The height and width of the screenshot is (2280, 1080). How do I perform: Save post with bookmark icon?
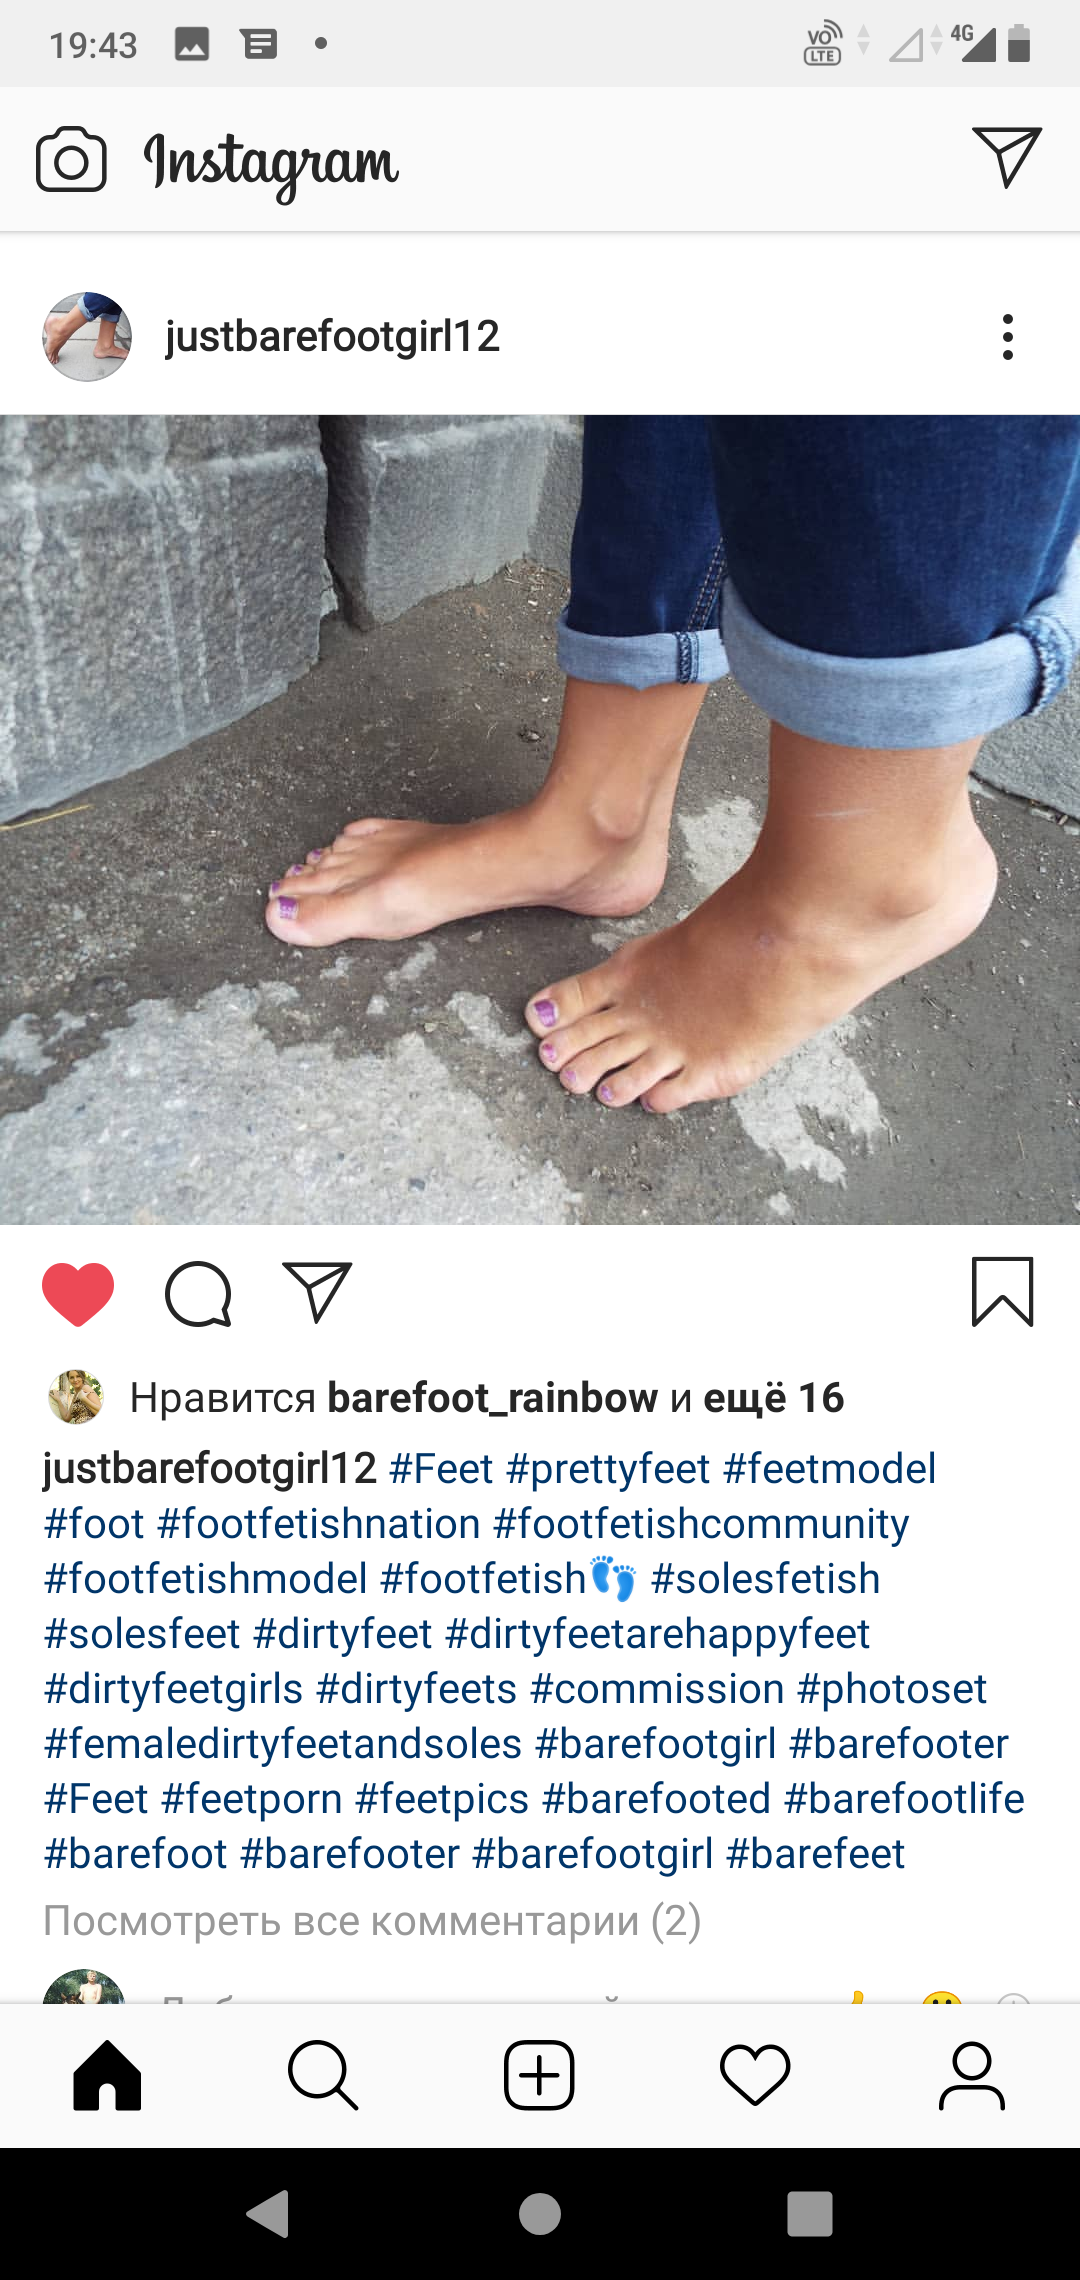[x=1002, y=1292]
